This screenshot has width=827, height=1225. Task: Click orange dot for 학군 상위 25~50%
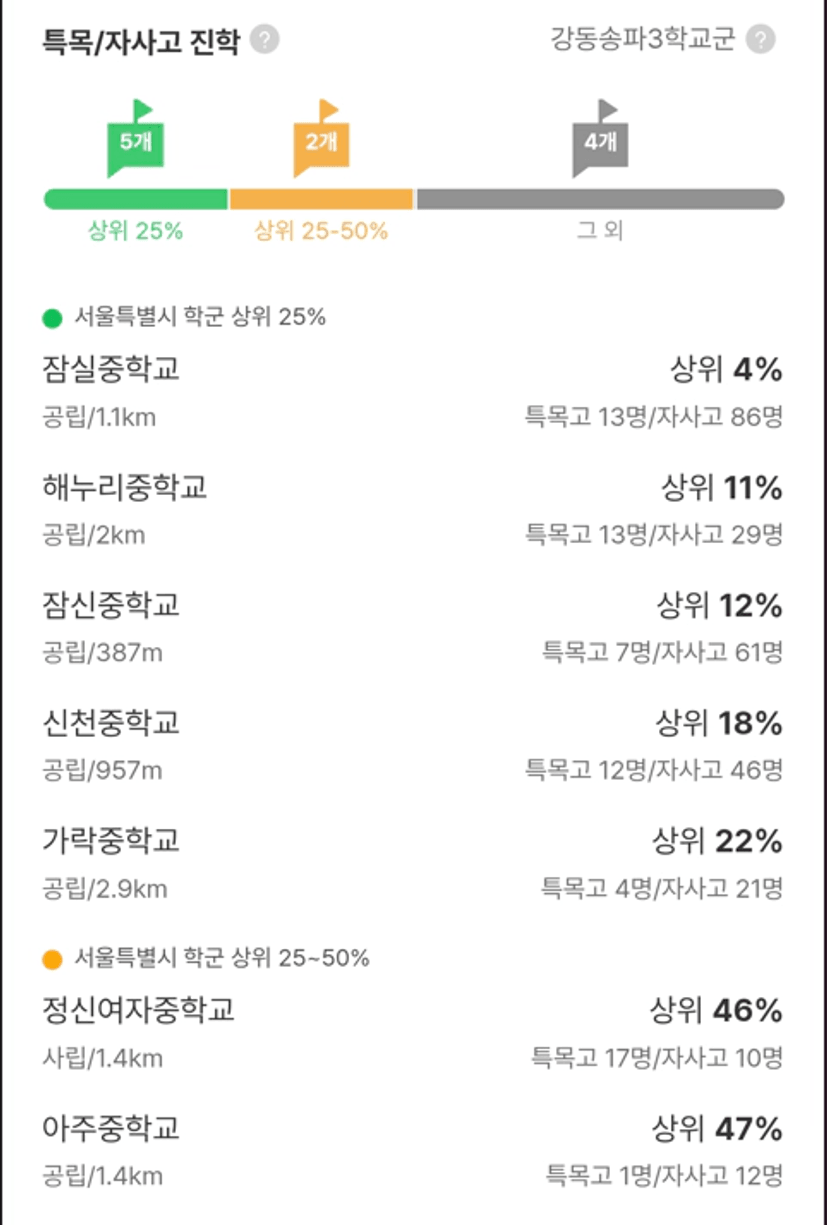tap(52, 959)
